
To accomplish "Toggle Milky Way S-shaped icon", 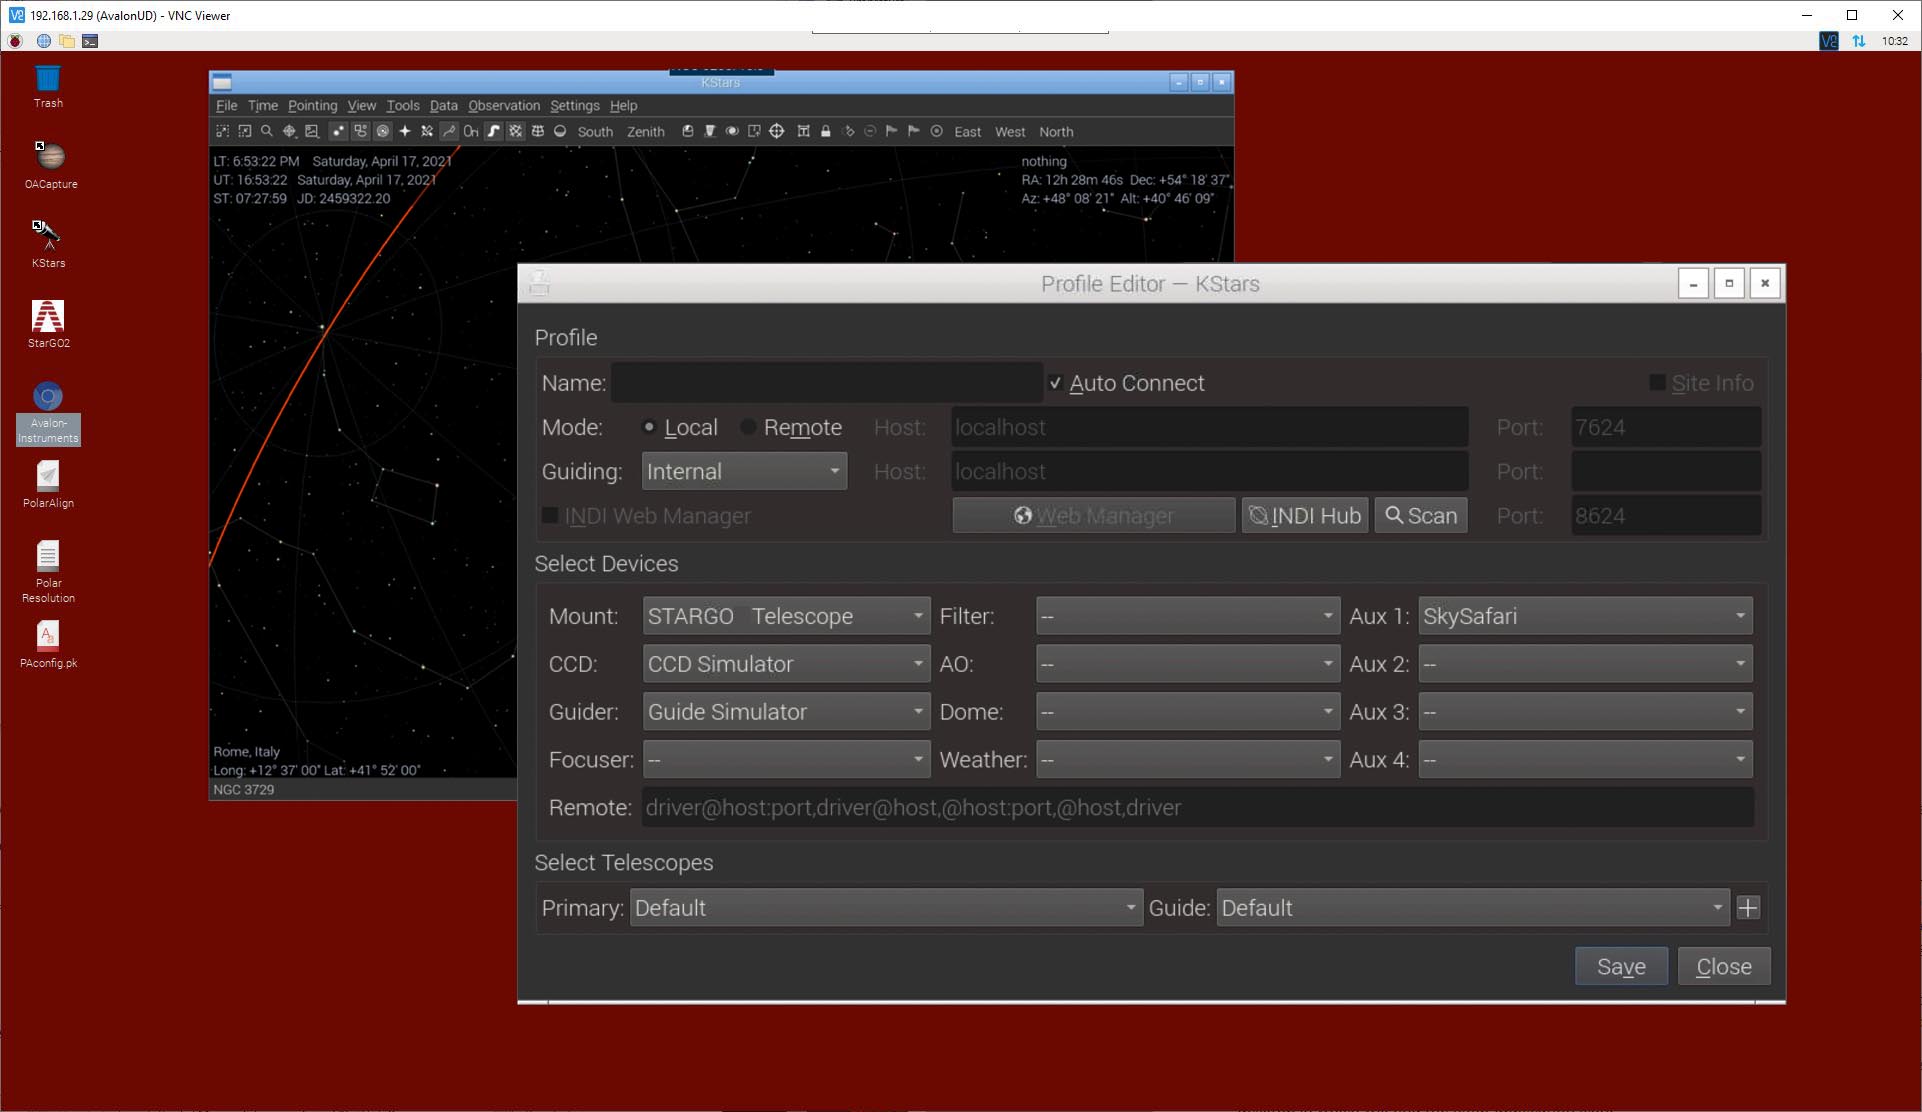I will pos(493,131).
